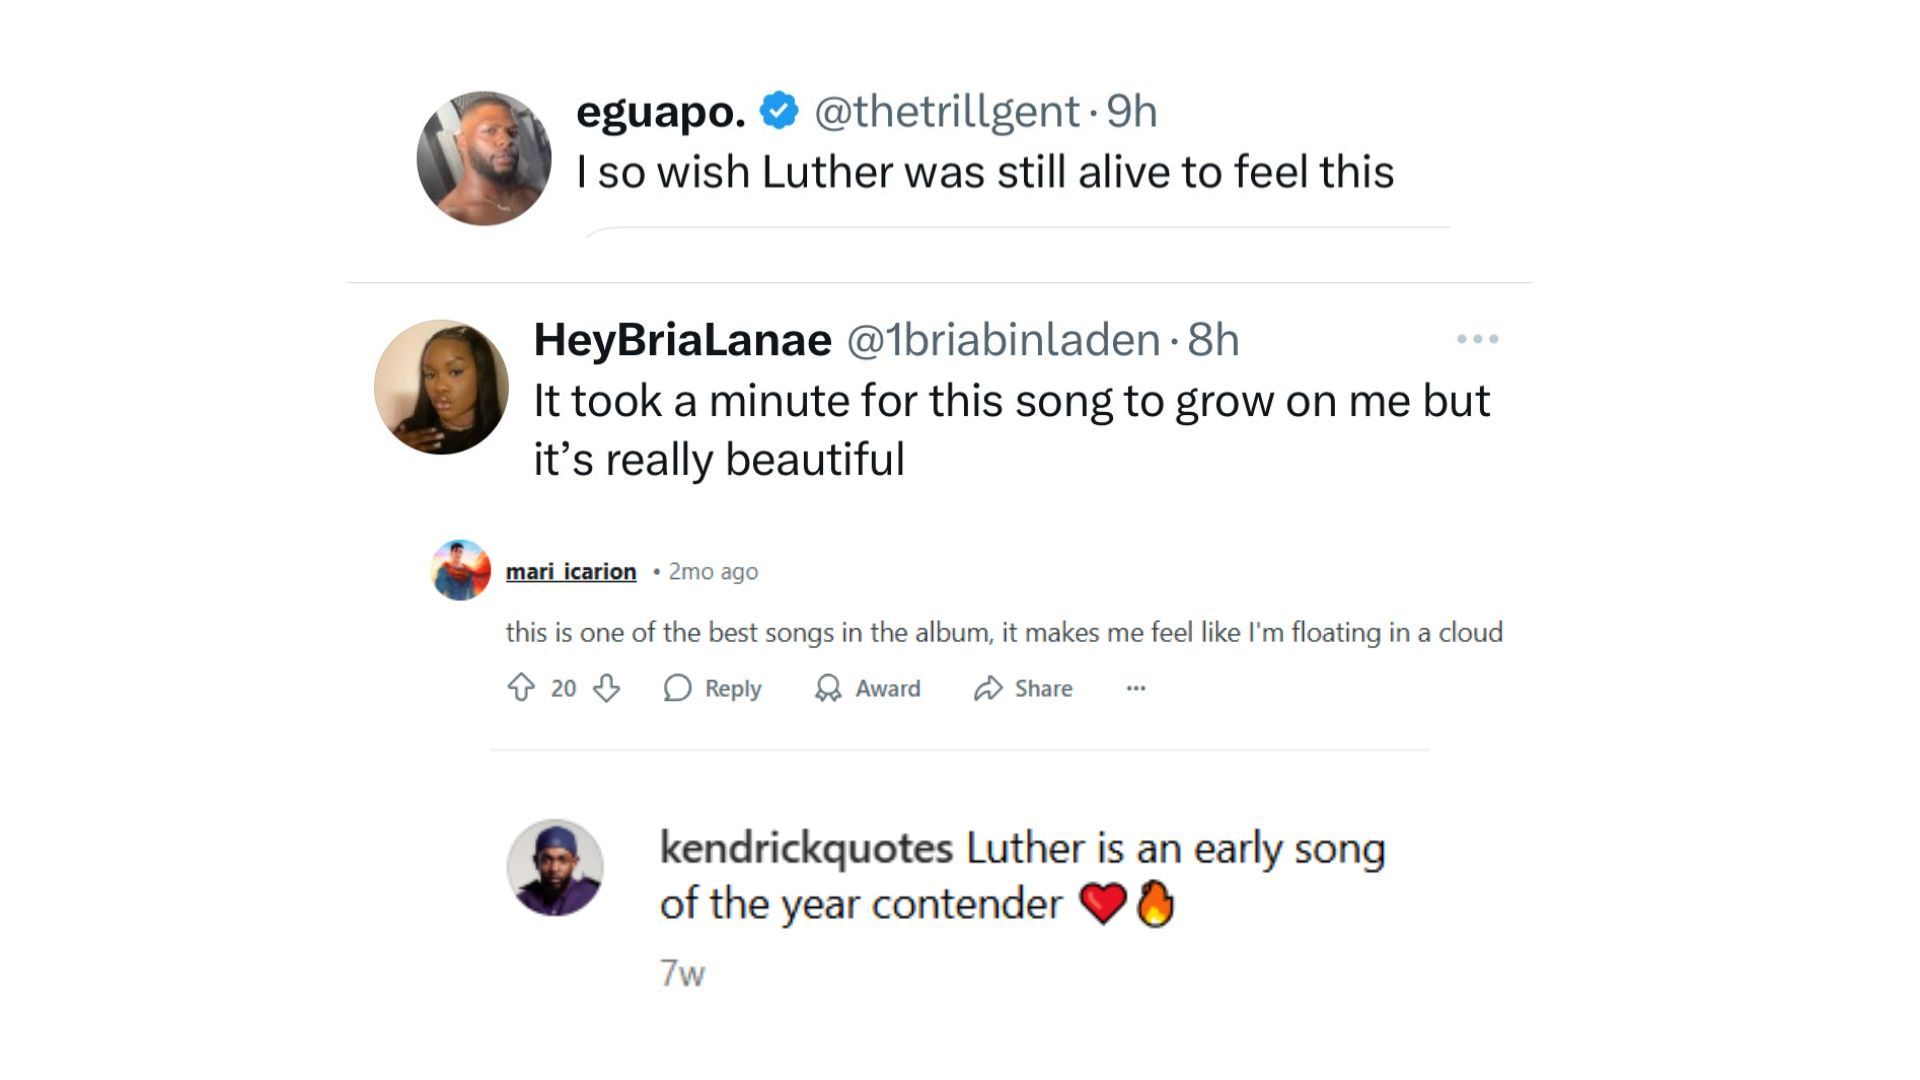Click the 8h timestamp on HeyBriaLanae's tweet

1213,340
